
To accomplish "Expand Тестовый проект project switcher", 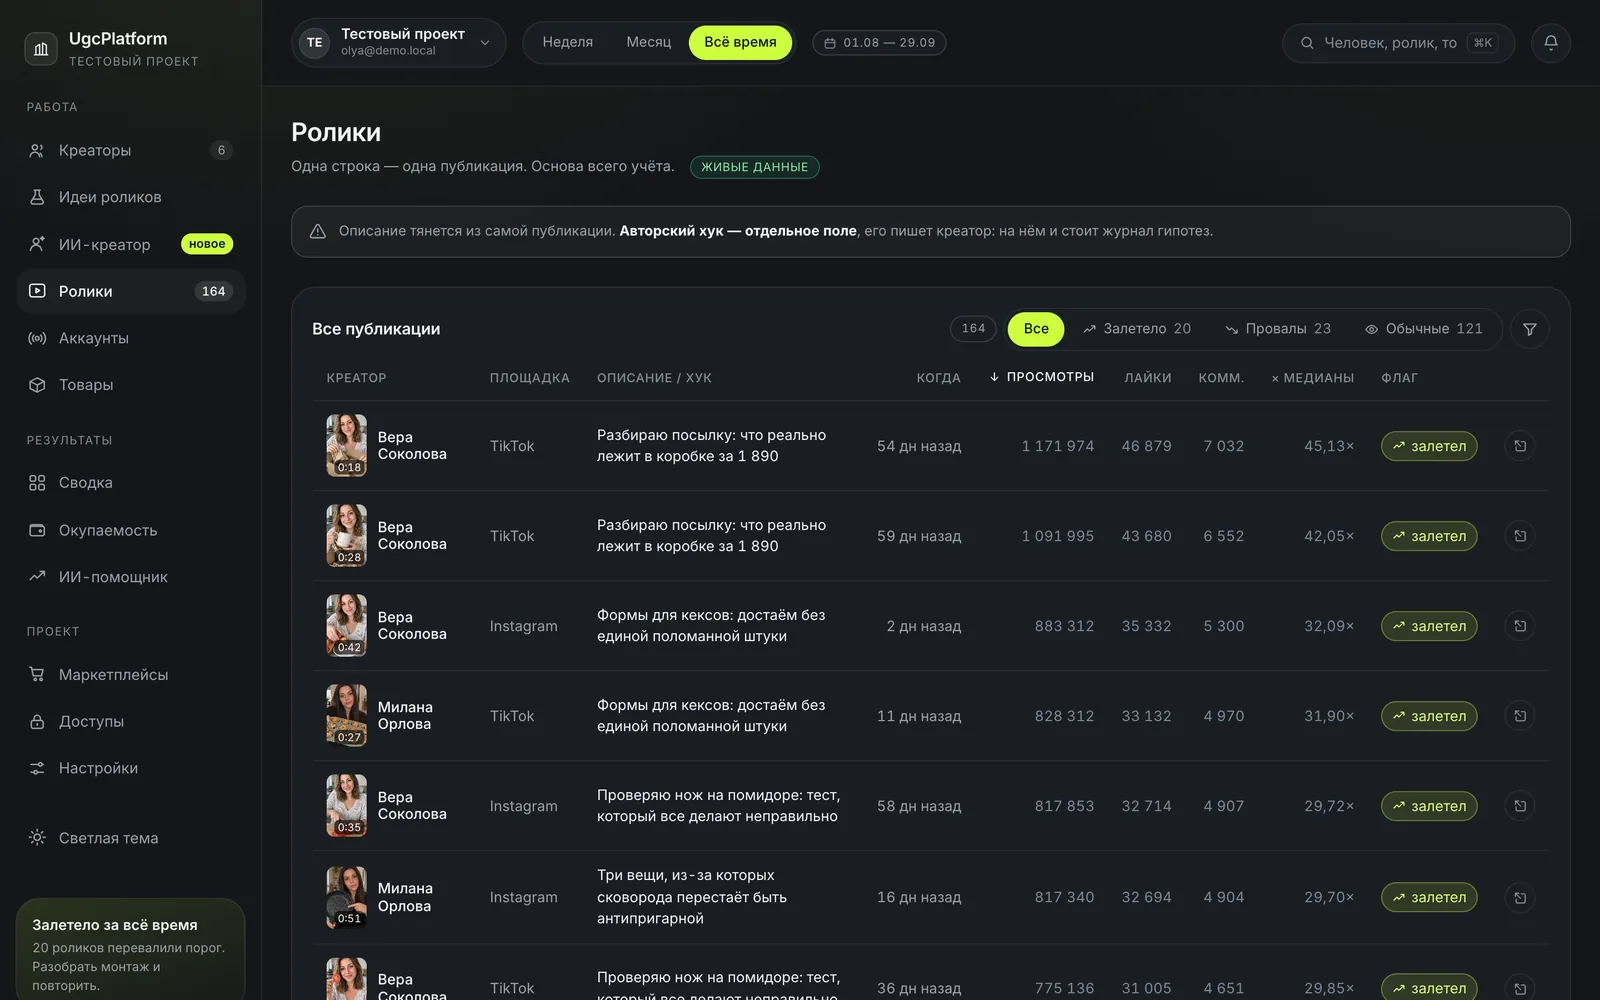I will 399,43.
